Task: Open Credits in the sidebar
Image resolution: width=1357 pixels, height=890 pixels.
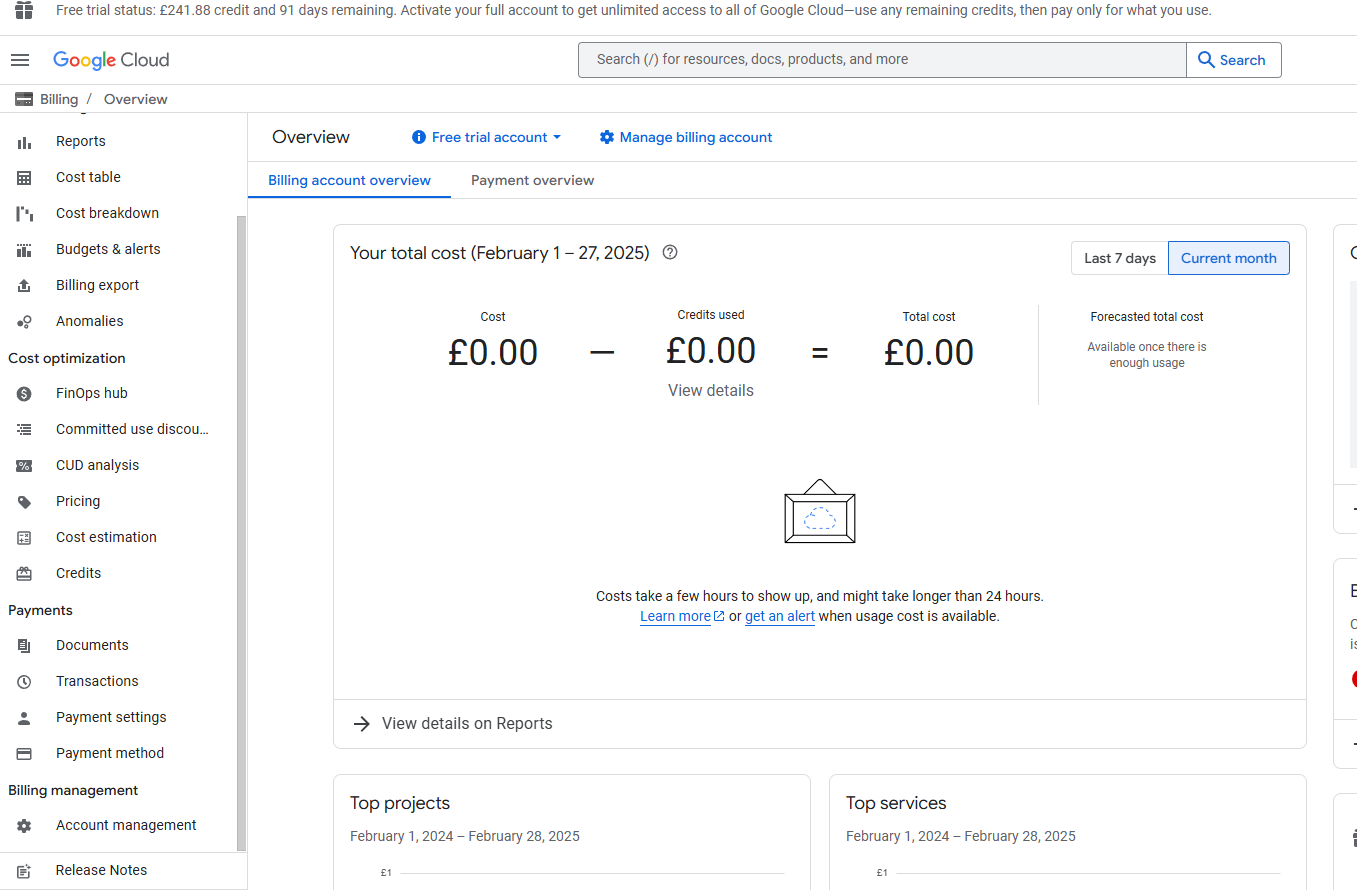Action: coord(79,574)
